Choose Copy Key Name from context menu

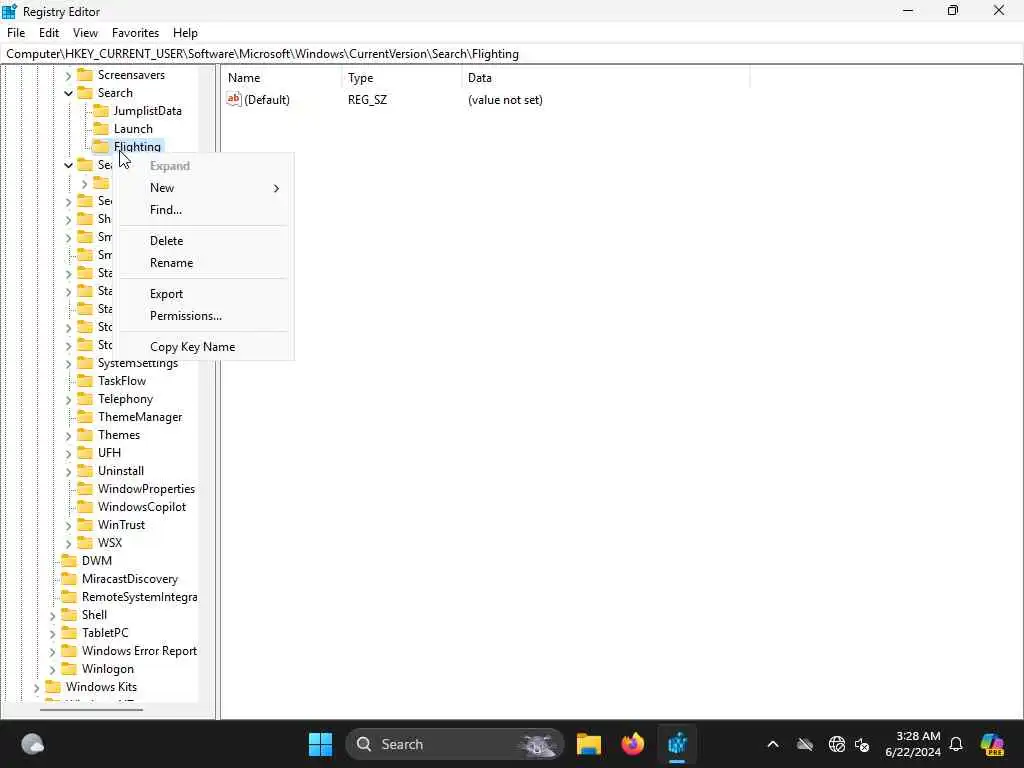coord(204,347)
